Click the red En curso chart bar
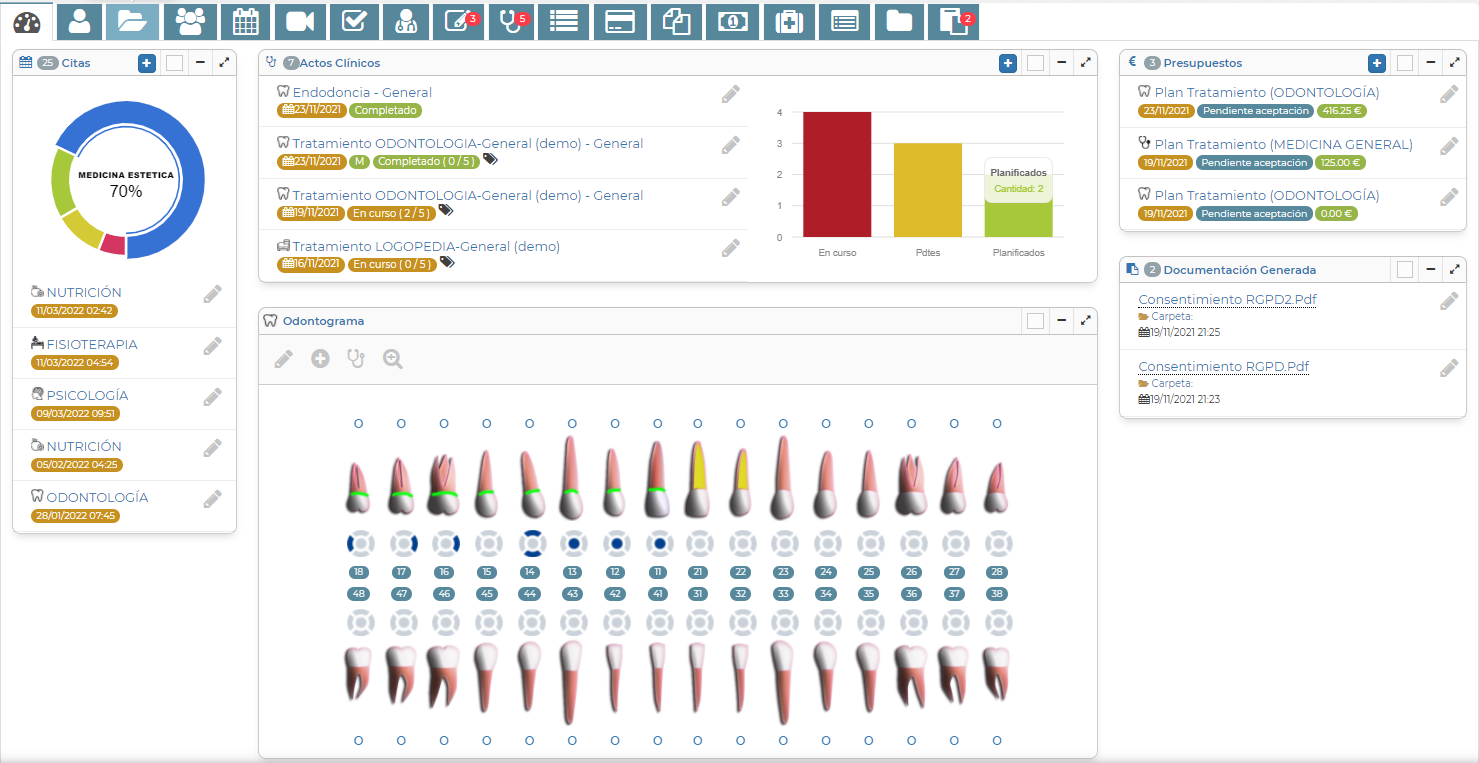 point(837,175)
